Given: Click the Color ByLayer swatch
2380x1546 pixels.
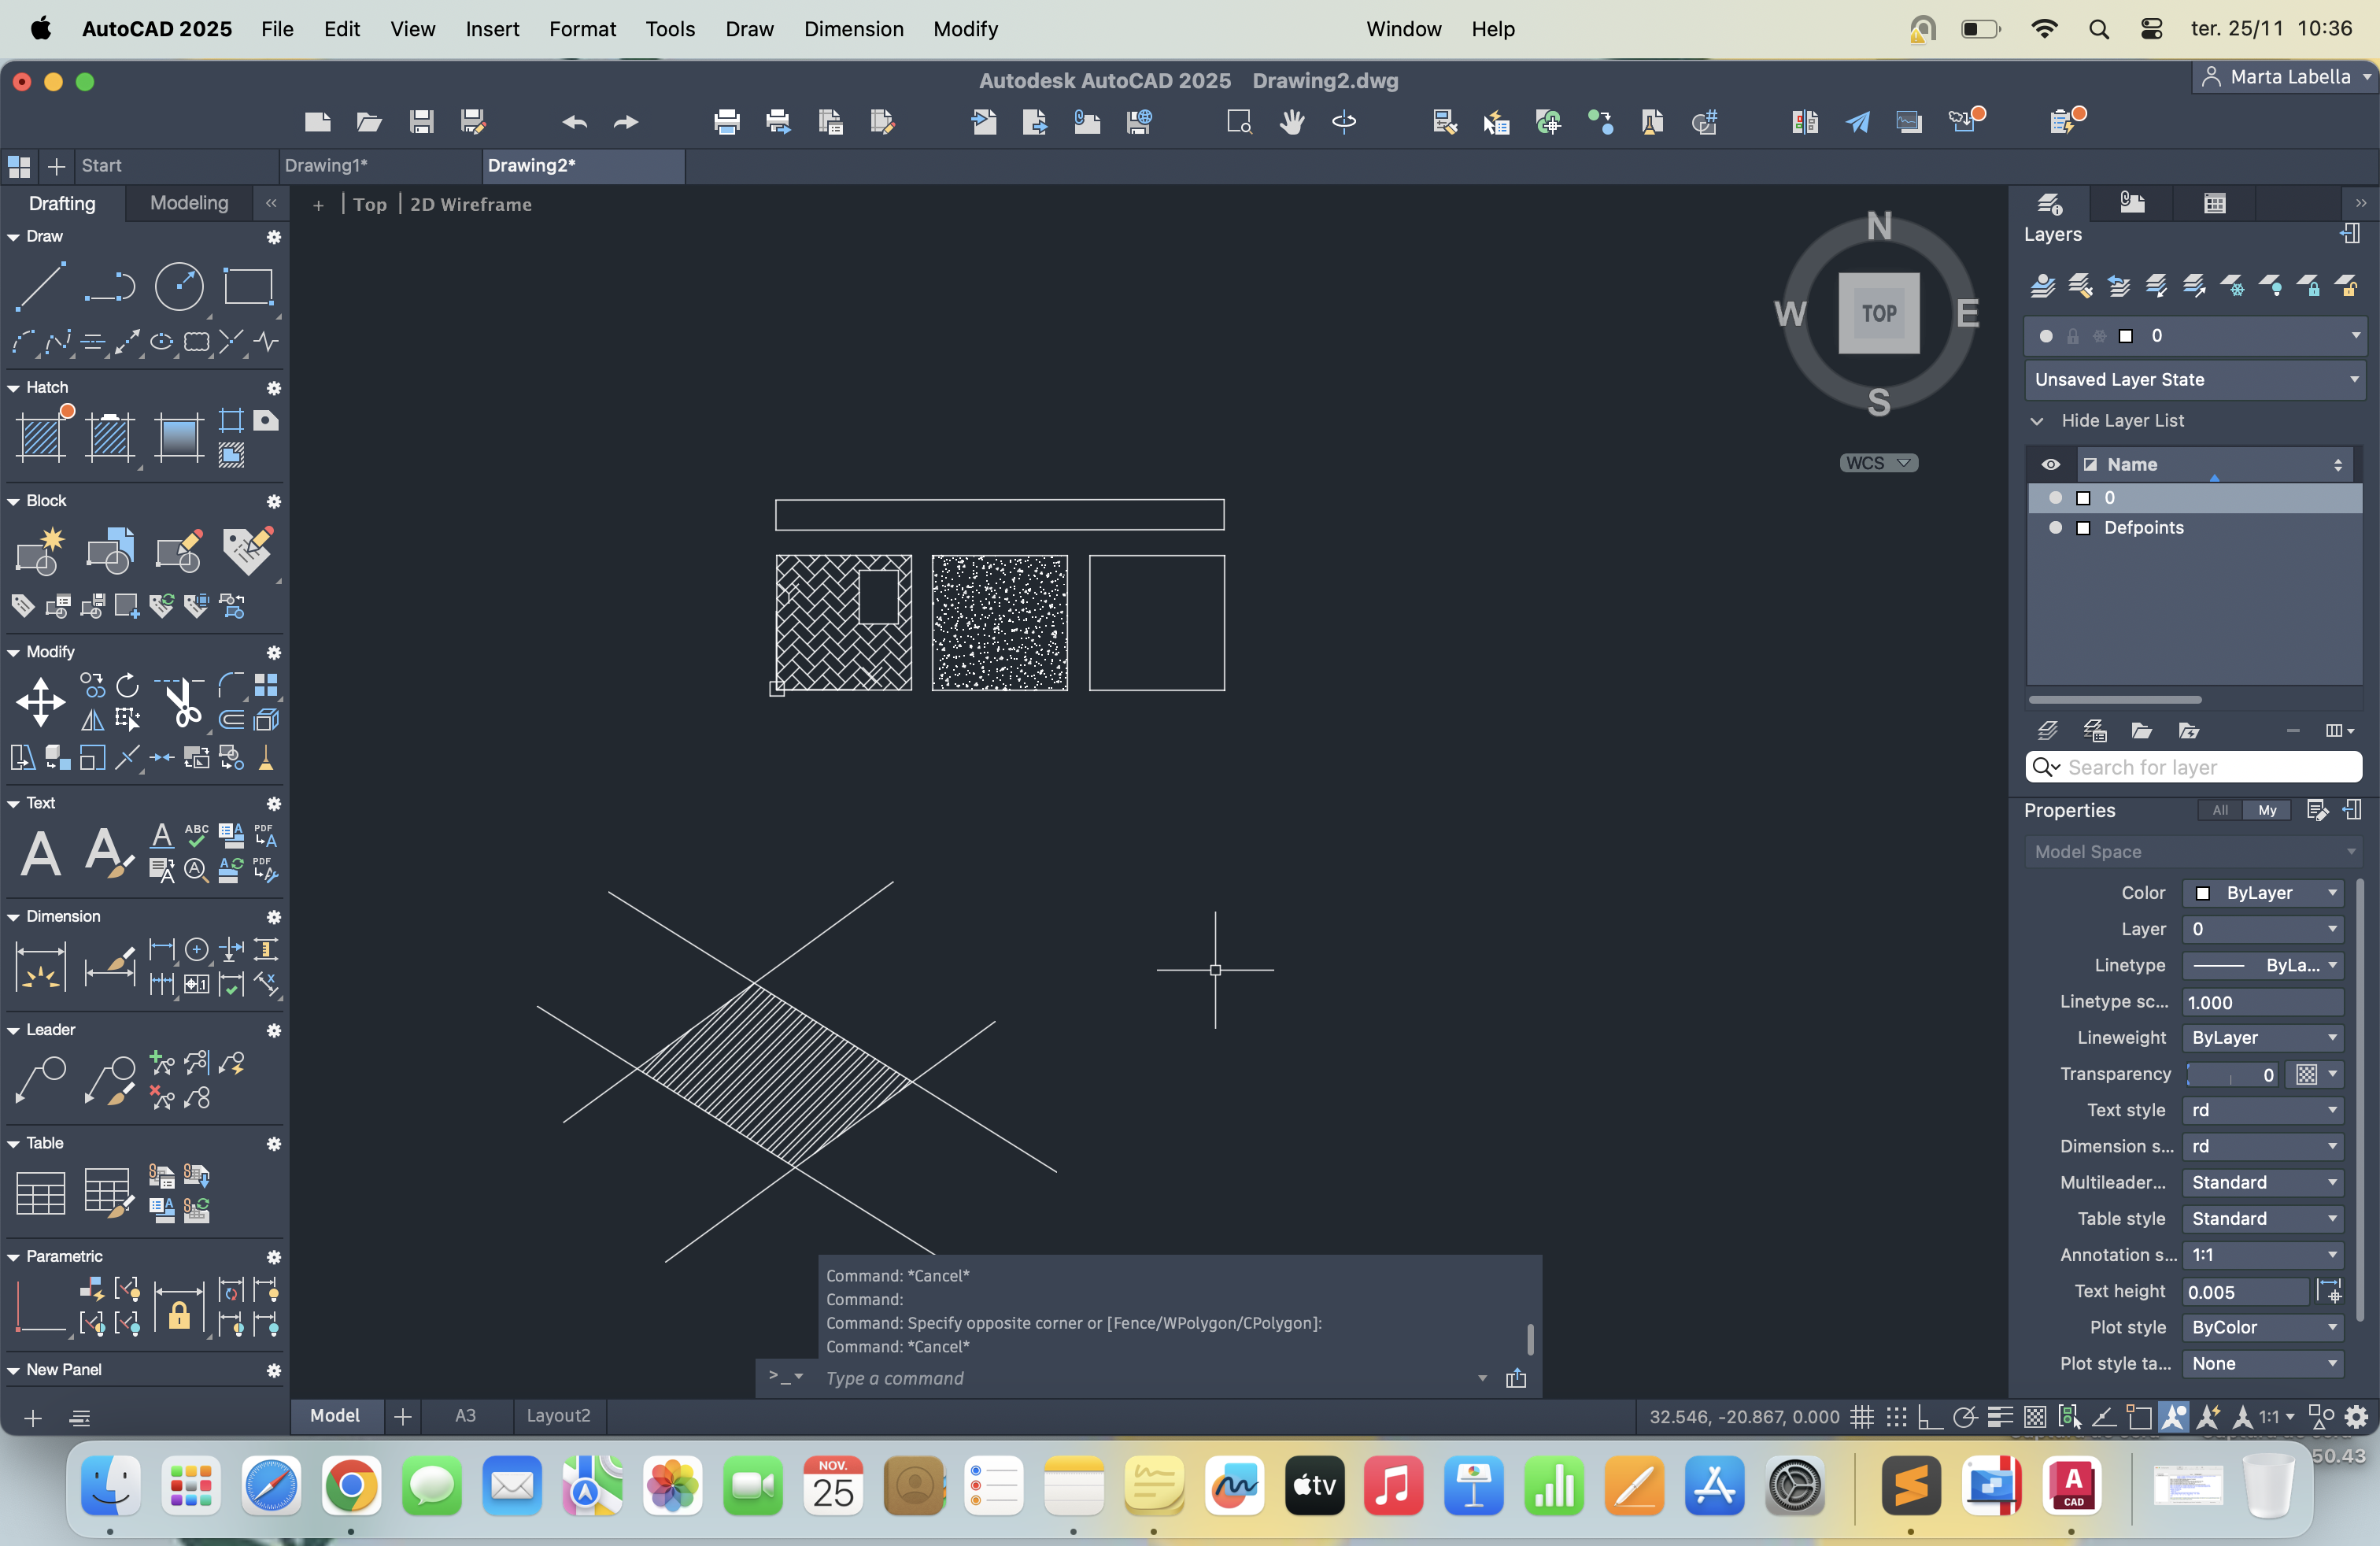Looking at the screenshot, I should tap(2203, 893).
